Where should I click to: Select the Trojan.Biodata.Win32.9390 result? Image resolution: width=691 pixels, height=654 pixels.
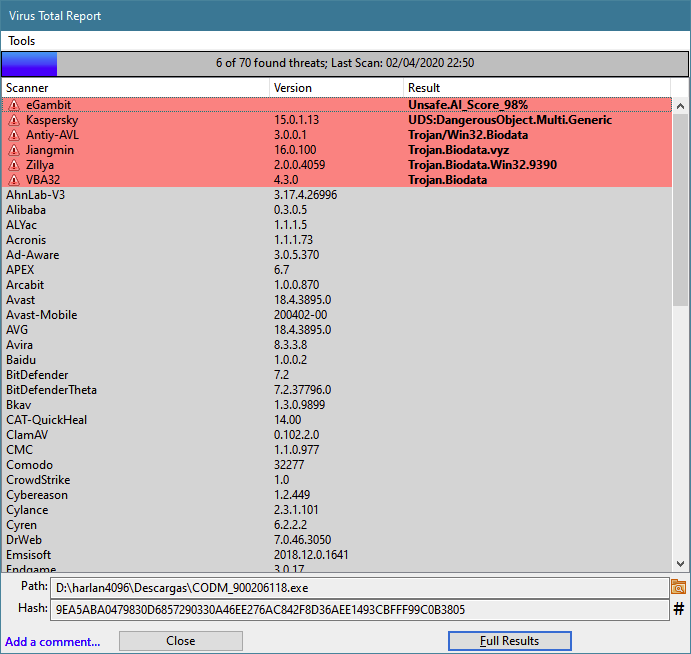(x=483, y=165)
